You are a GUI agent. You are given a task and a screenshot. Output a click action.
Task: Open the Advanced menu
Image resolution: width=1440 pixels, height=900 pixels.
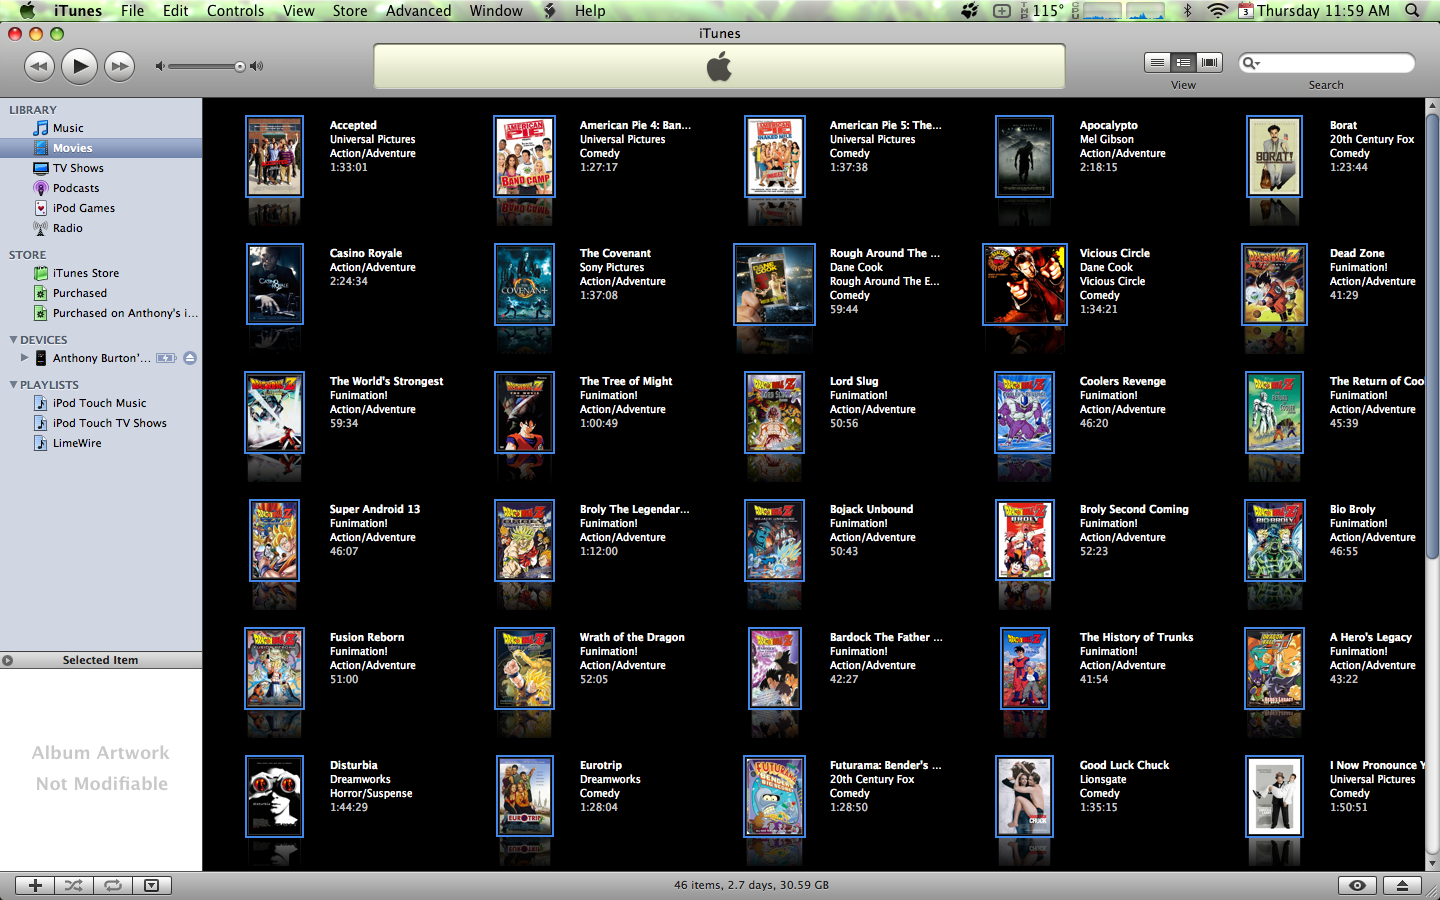(419, 10)
